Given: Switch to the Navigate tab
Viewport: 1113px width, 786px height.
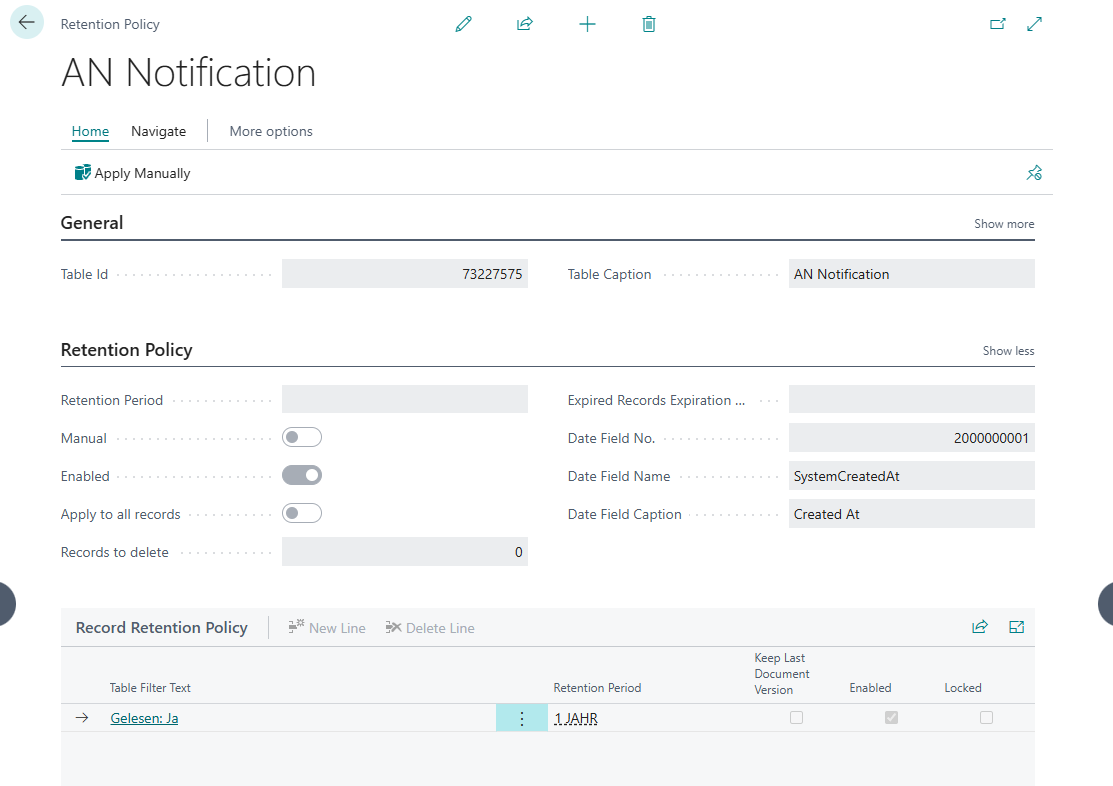Looking at the screenshot, I should [x=158, y=131].
